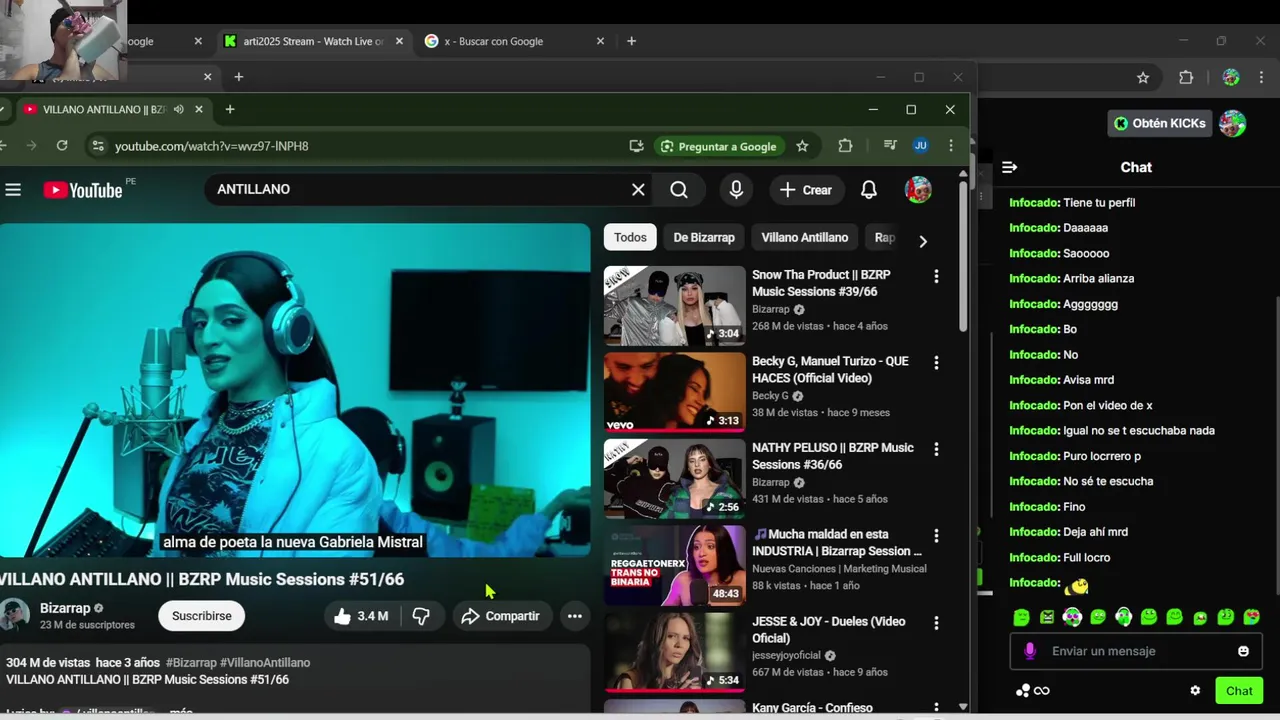Click the playing video frame
This screenshot has height=720, width=1280.
[295, 390]
